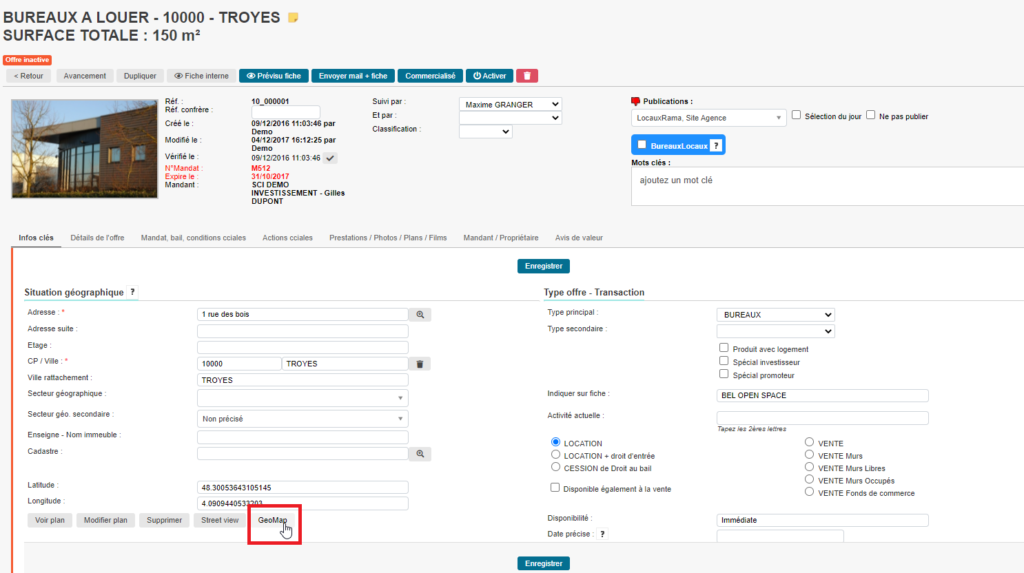Select the VENTE Murs Libres radio option
1024x573 pixels.
(x=810, y=468)
